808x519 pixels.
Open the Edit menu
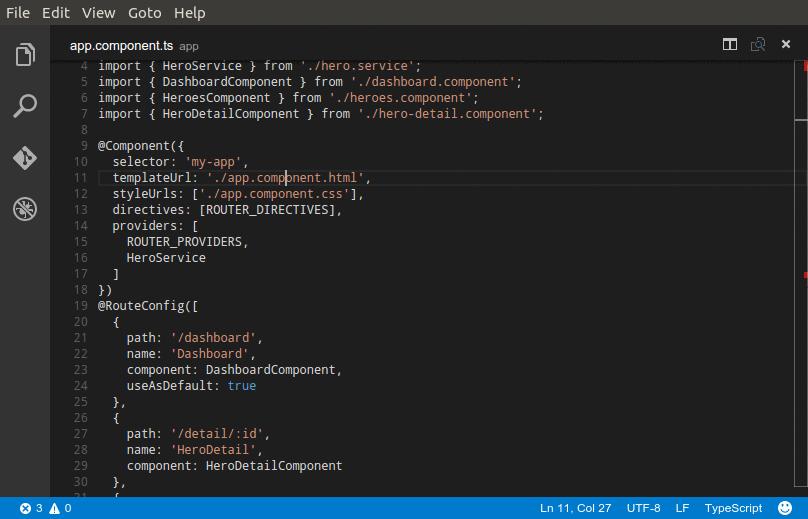click(56, 13)
